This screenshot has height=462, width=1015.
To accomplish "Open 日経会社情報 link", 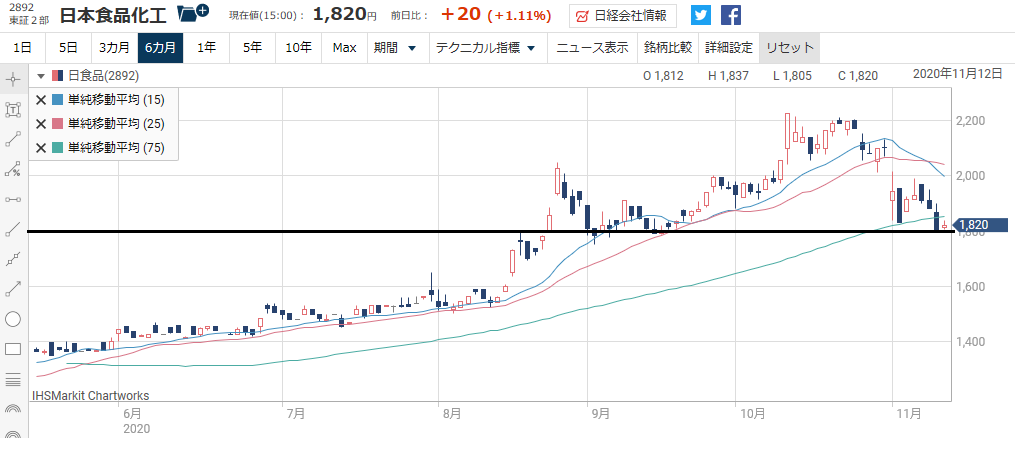I will 623,16.
